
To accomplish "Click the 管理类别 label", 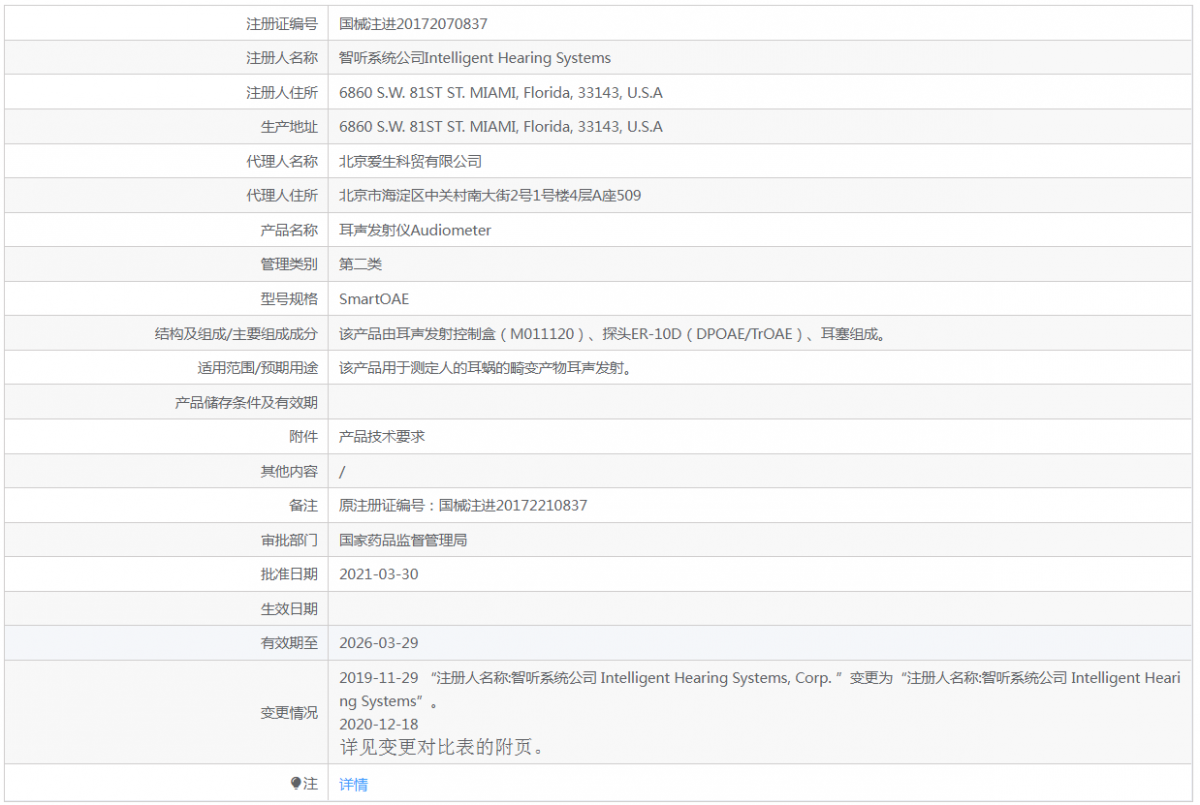I will coord(289,265).
